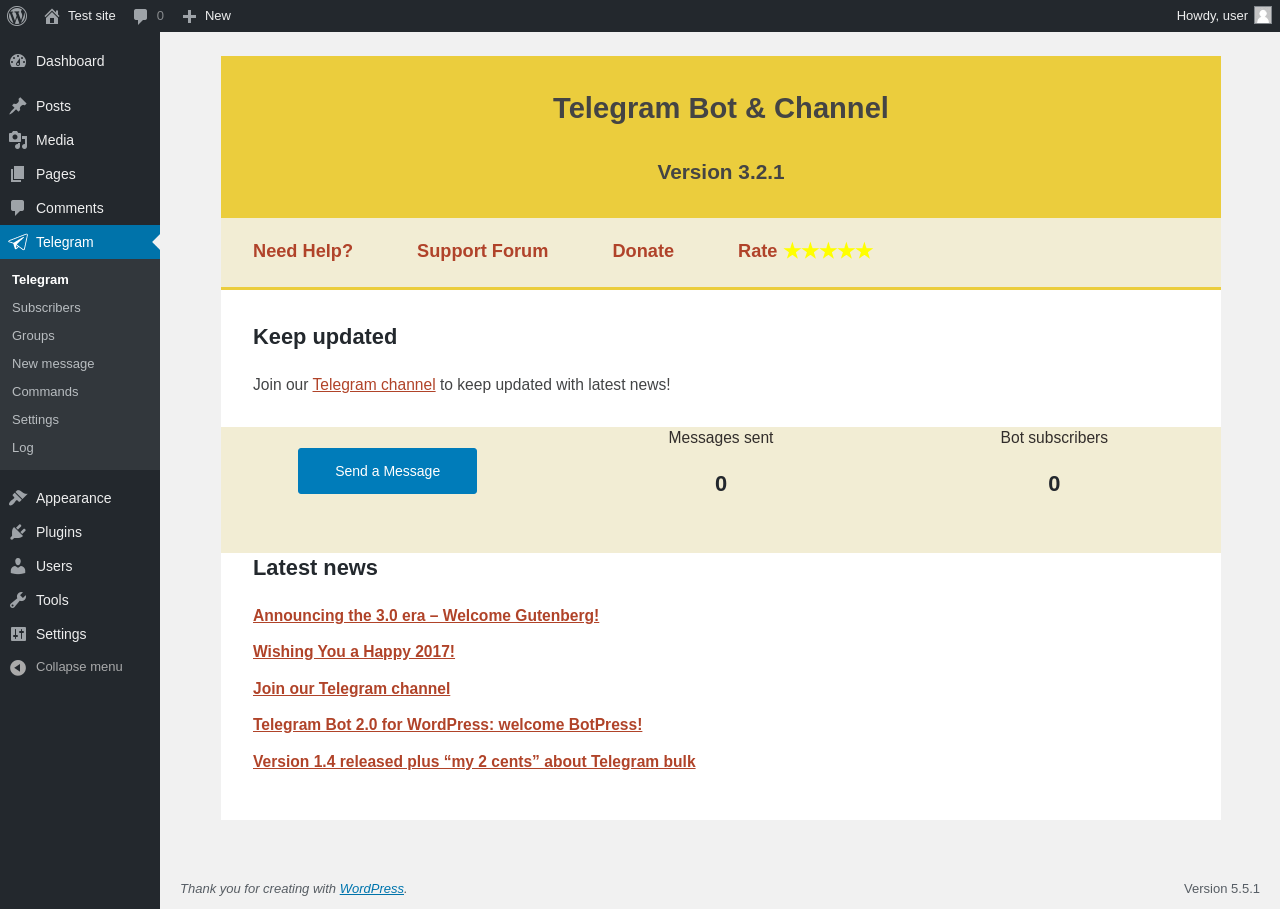This screenshot has width=1280, height=909.
Task: Open Groups submenu item
Action: coord(33,336)
